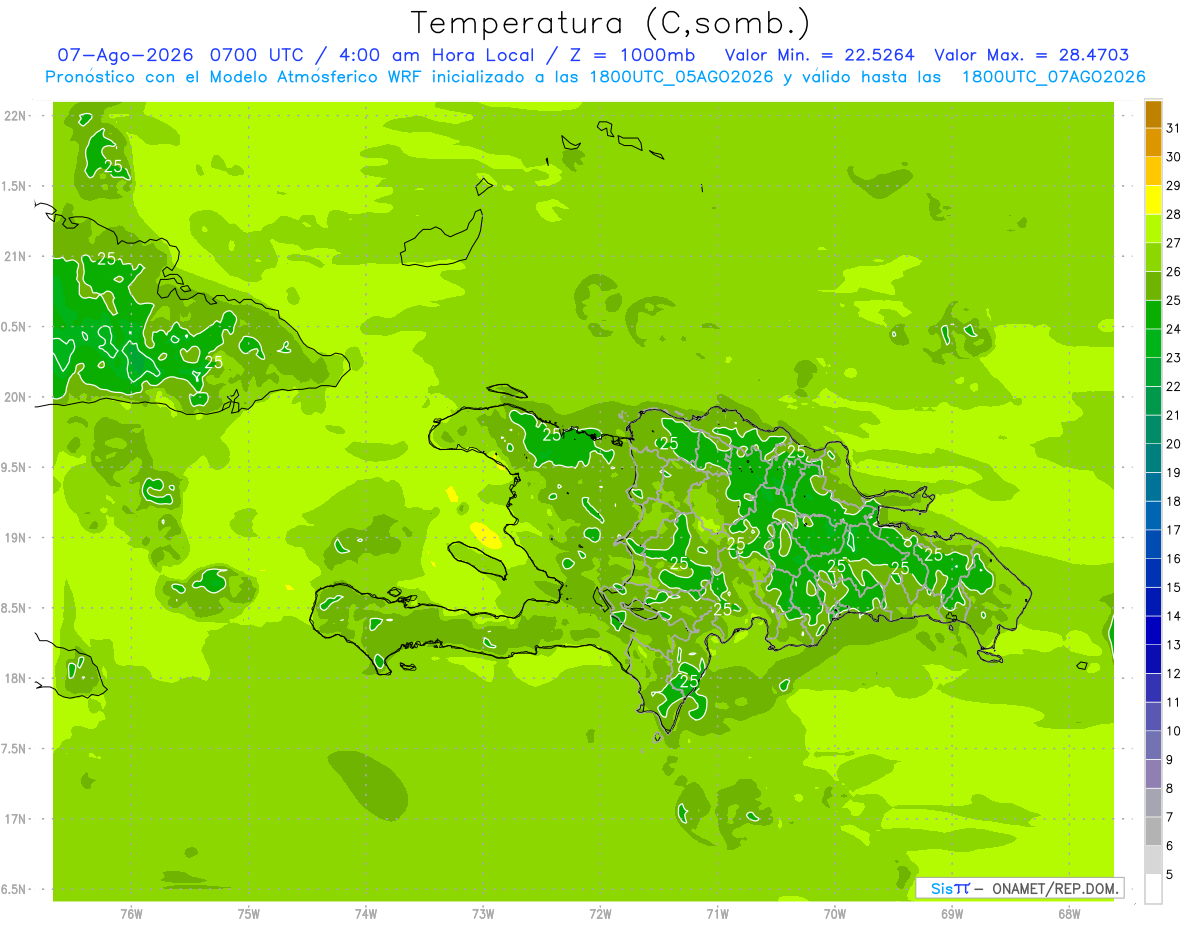Select the 22N latitude axis label
The width and height of the screenshot is (1200, 927).
pyautogui.click(x=16, y=116)
